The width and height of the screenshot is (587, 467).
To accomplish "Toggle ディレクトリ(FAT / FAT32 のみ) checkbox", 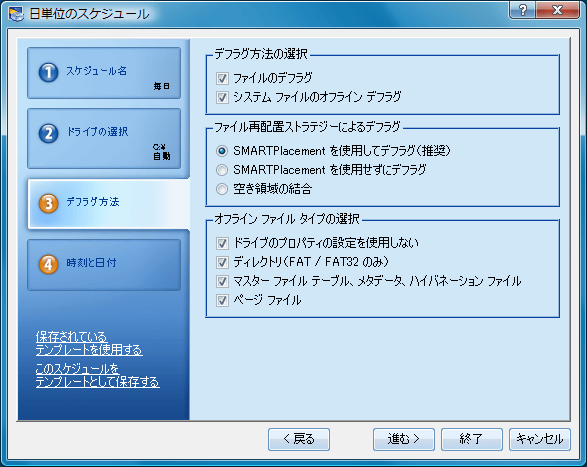I will 222,262.
